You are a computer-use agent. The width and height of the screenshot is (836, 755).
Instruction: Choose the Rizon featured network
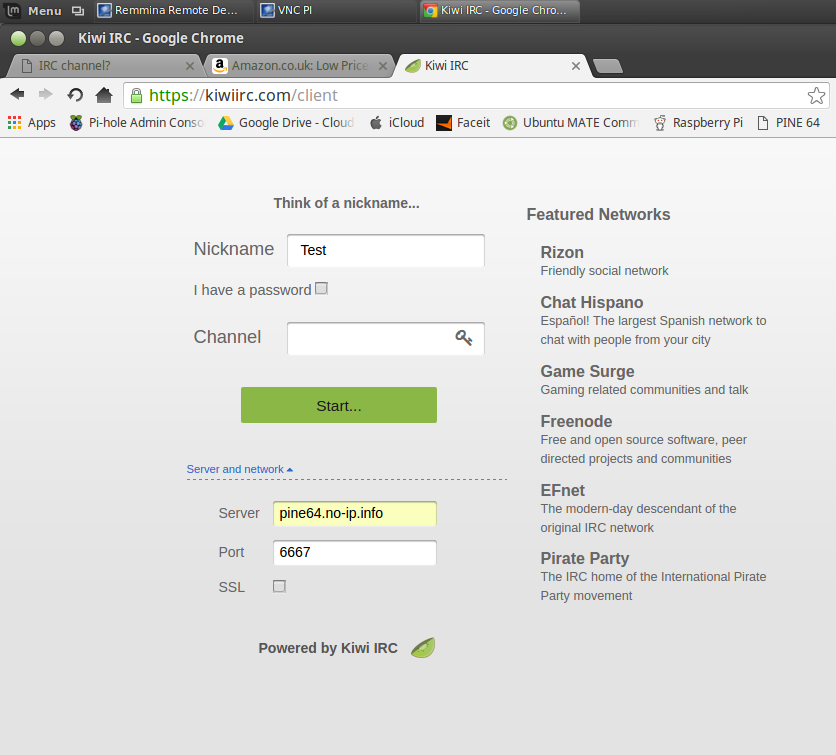point(562,252)
